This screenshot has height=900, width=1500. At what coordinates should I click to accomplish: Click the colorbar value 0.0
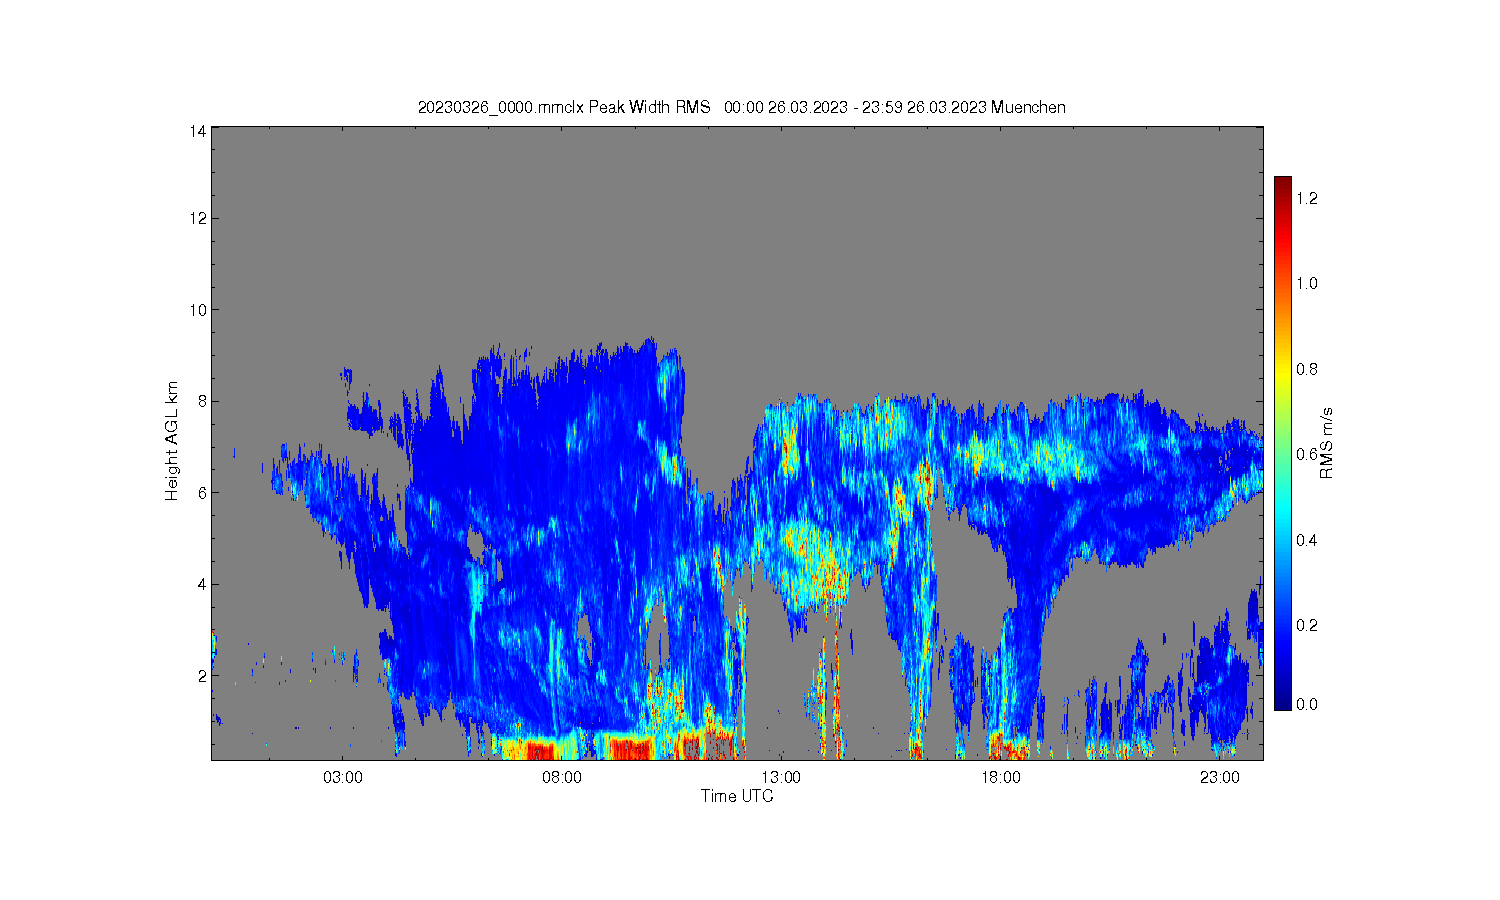[1307, 704]
